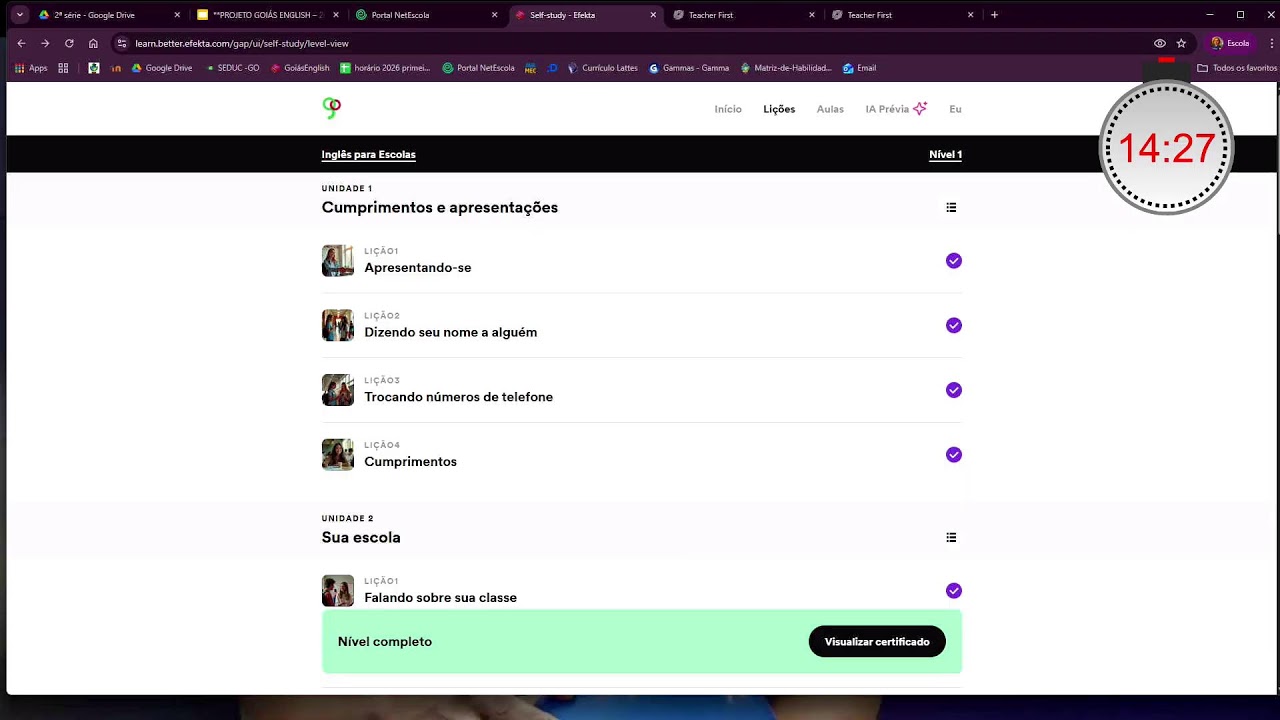1280x720 pixels.
Task: Go back with browser back arrow
Action: pos(21,44)
